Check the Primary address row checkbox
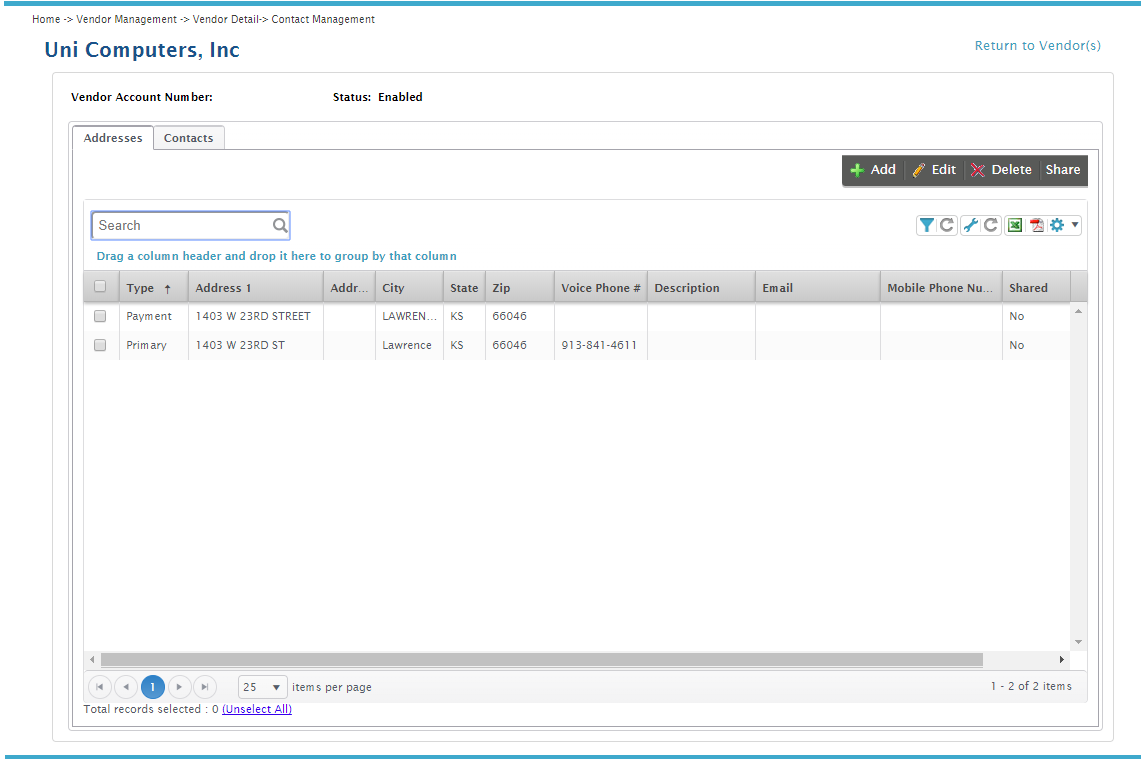This screenshot has height=759, width=1141. point(100,345)
